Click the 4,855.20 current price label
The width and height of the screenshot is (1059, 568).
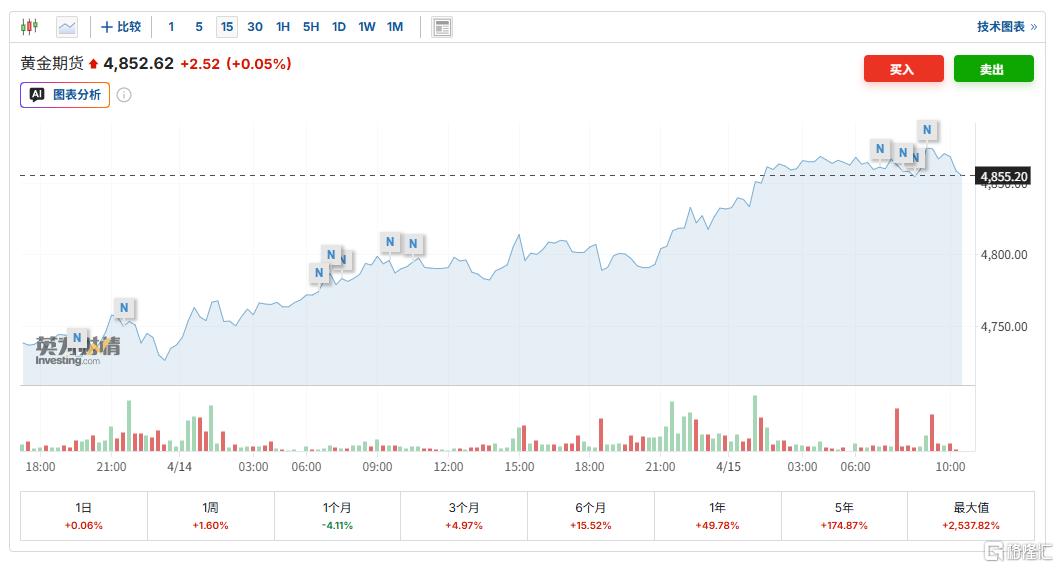(1003, 177)
